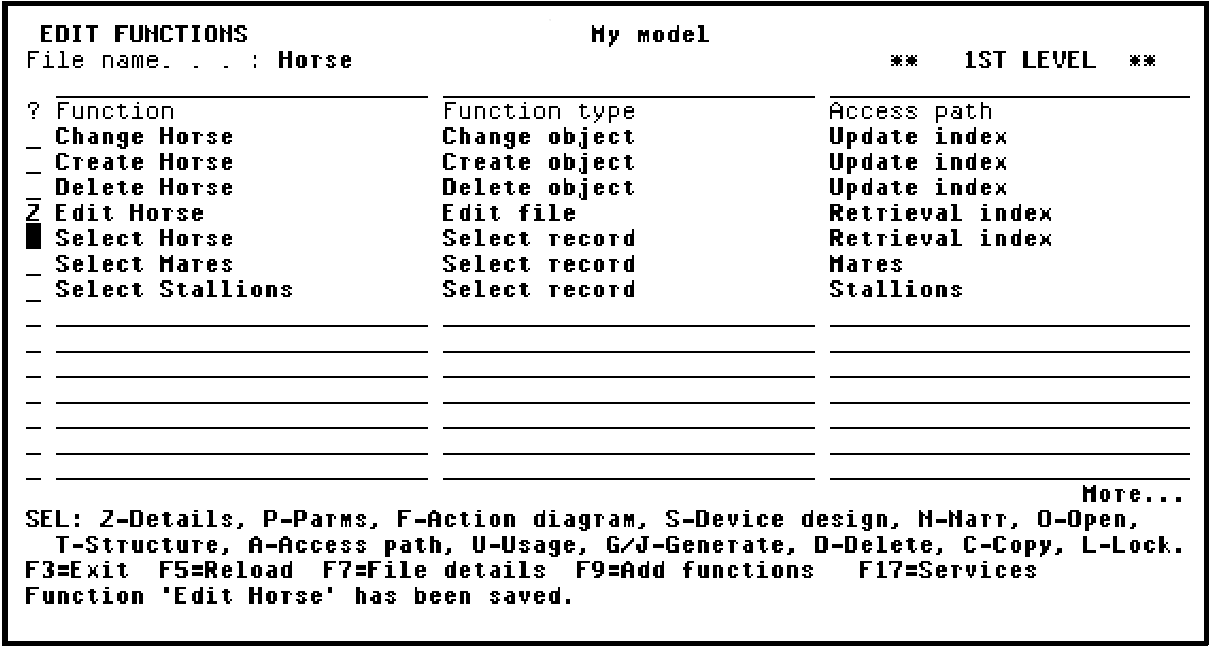The height and width of the screenshot is (650, 1209).
Task: Click the cursor block beside Select Horse
Action: pos(35,239)
